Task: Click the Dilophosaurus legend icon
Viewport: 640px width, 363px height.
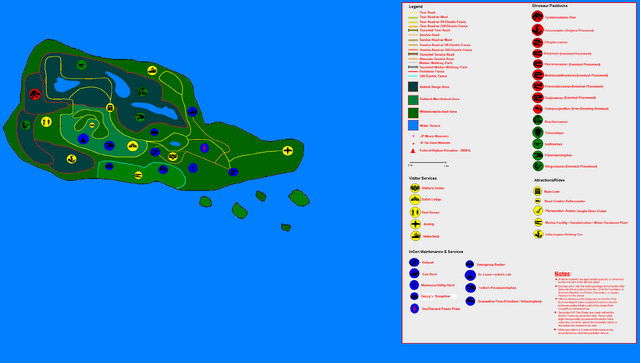Action: coord(537,42)
